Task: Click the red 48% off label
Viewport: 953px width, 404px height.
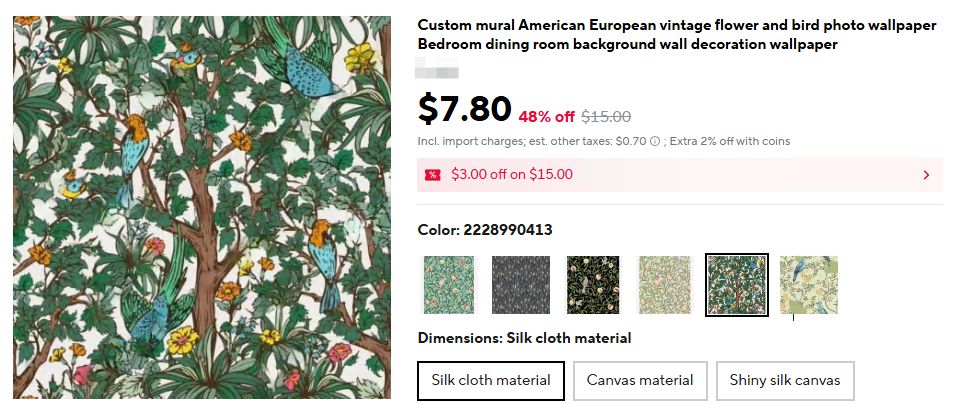Action: [546, 116]
